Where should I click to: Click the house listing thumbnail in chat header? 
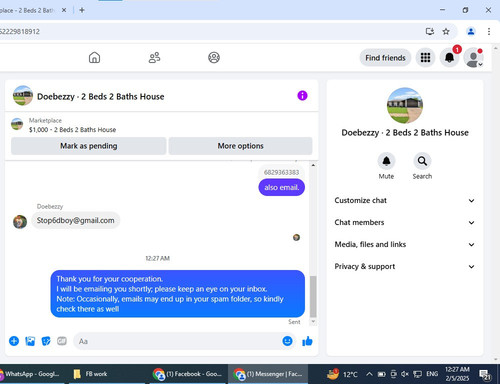[23, 96]
